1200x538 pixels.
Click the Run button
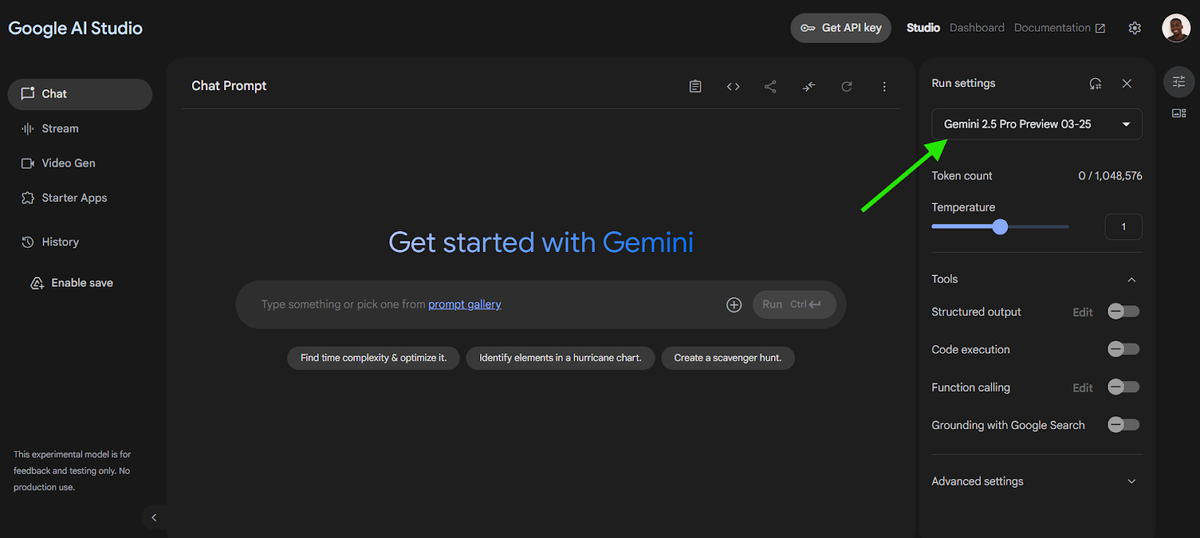(x=794, y=305)
